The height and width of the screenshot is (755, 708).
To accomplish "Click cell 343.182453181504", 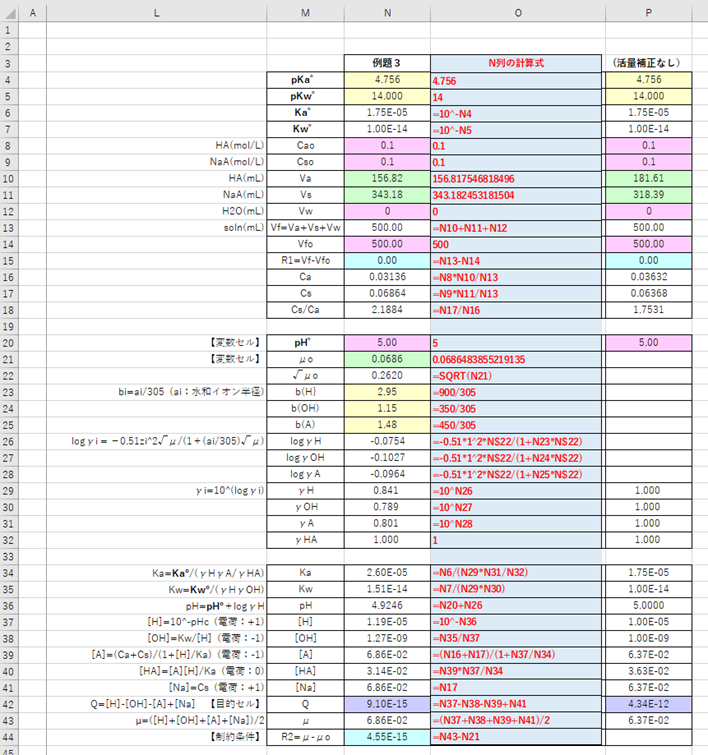I will click(x=516, y=195).
